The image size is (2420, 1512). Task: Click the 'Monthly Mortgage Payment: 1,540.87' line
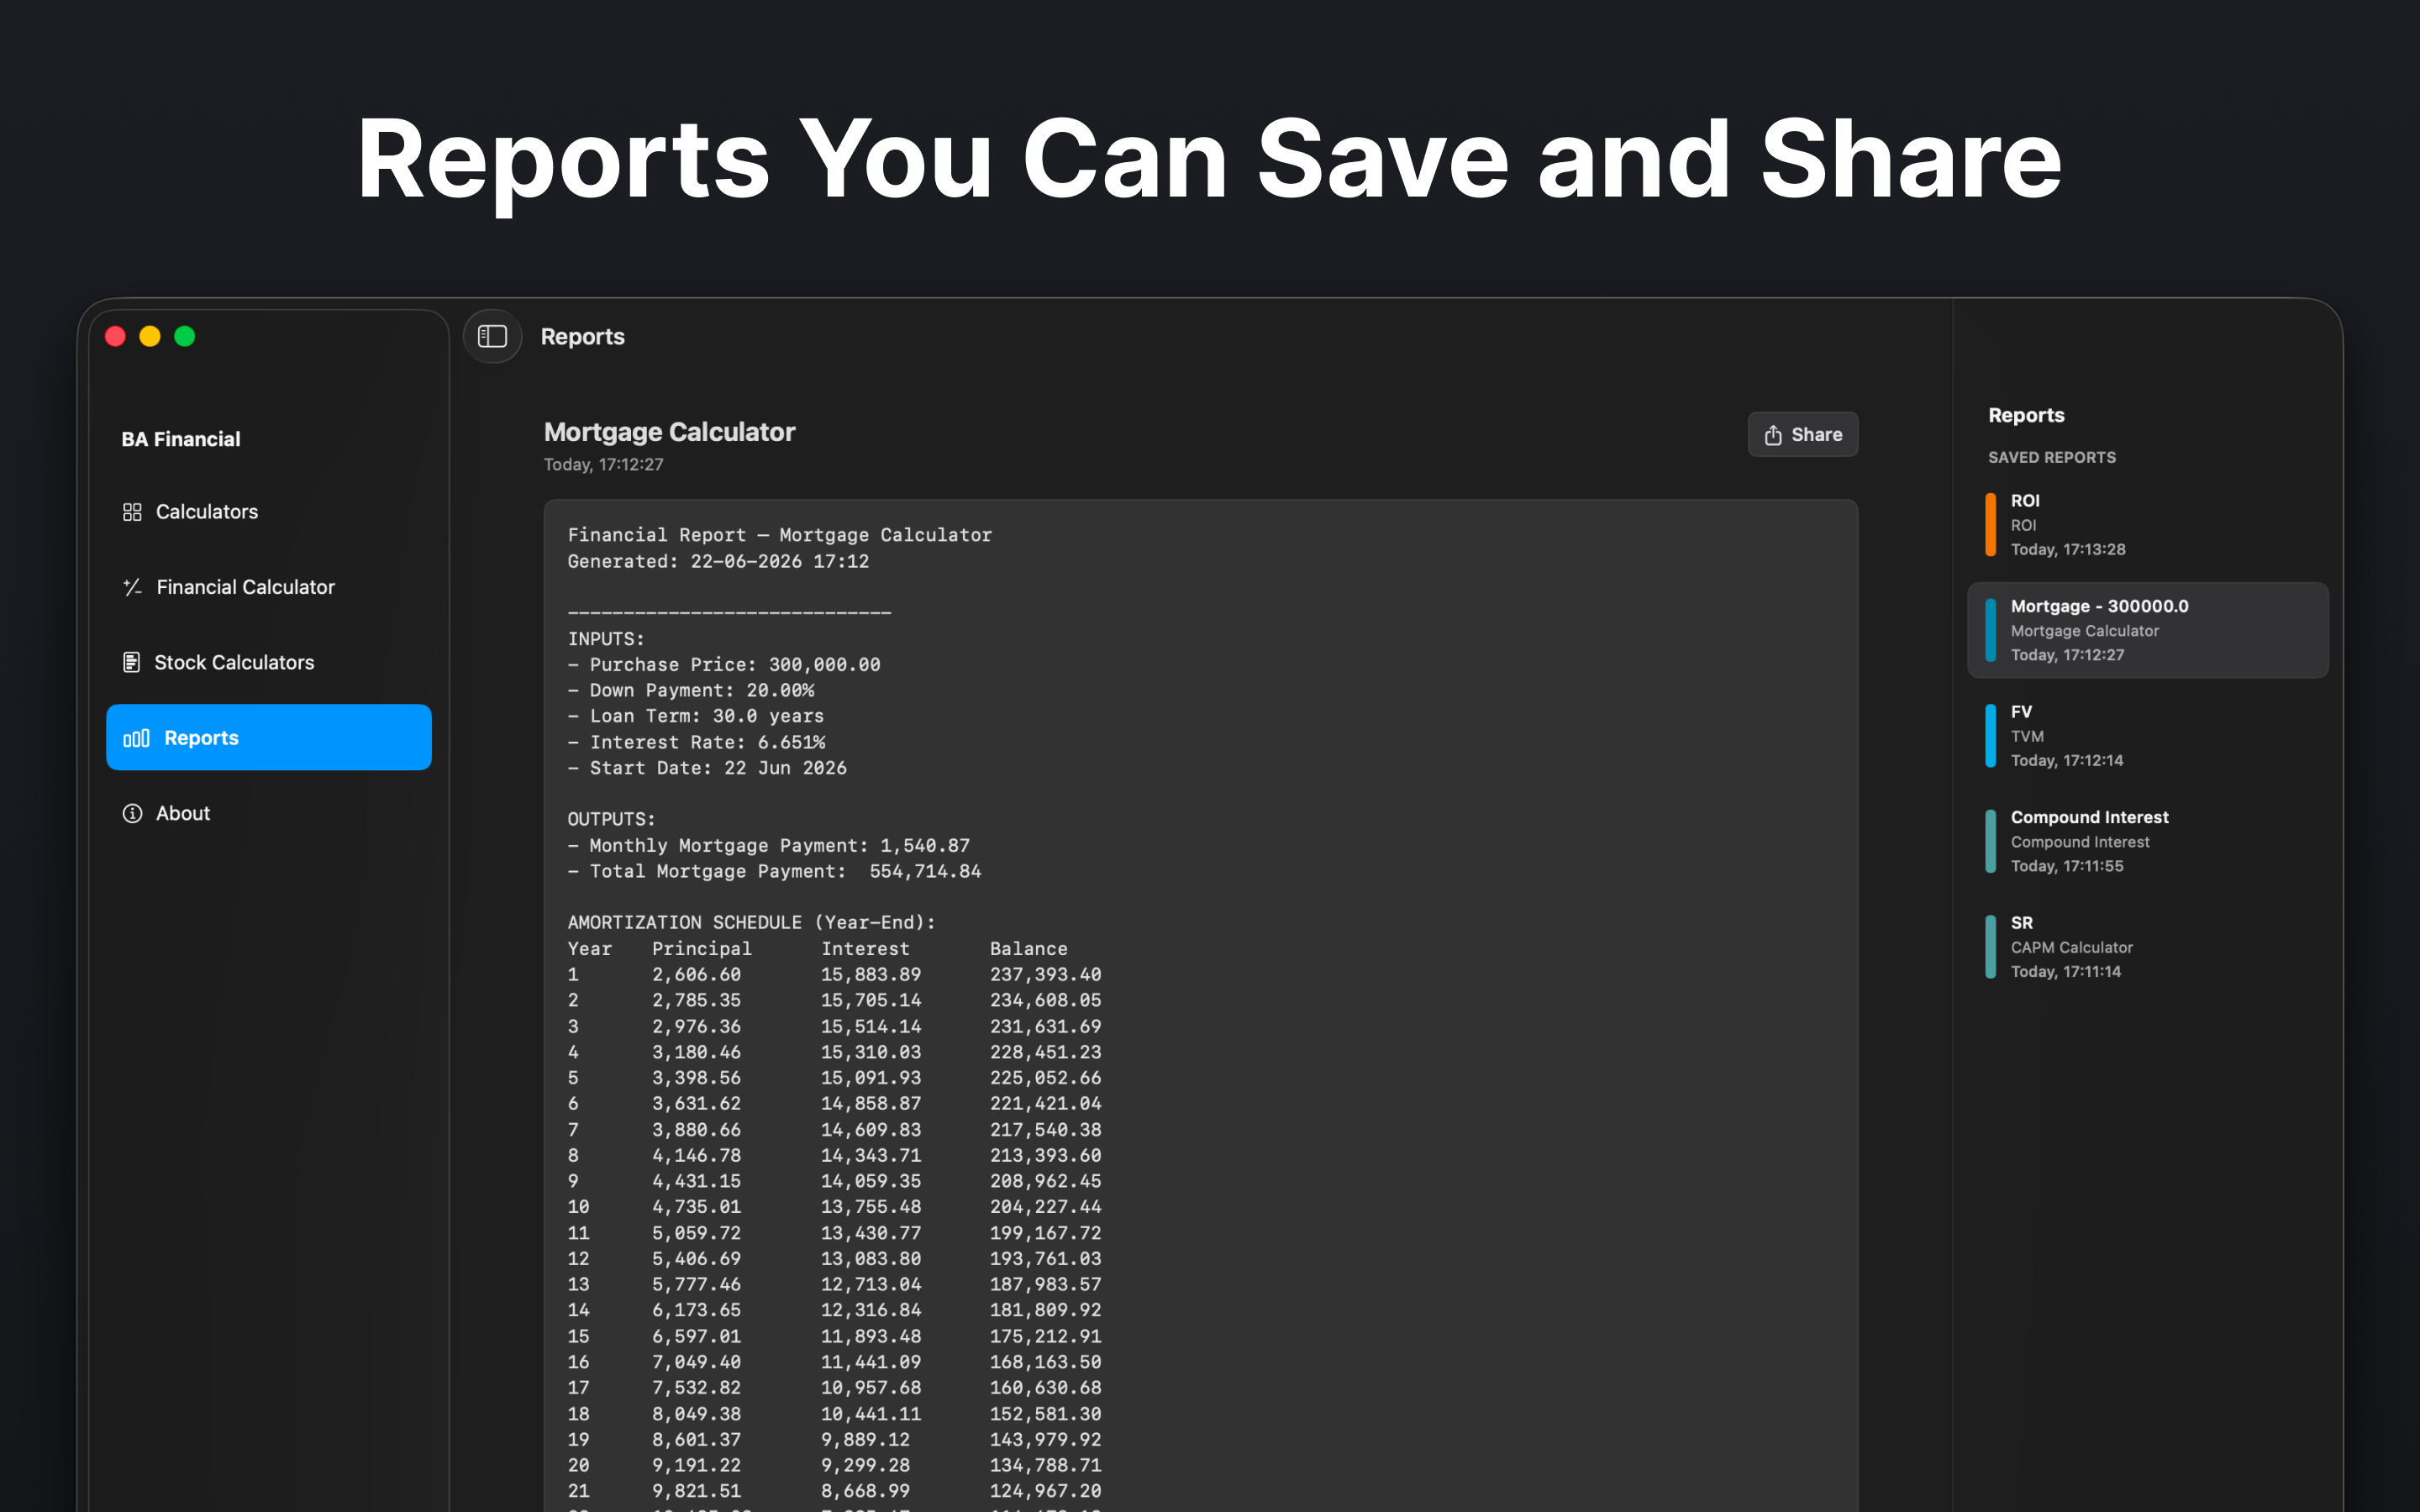769,845
